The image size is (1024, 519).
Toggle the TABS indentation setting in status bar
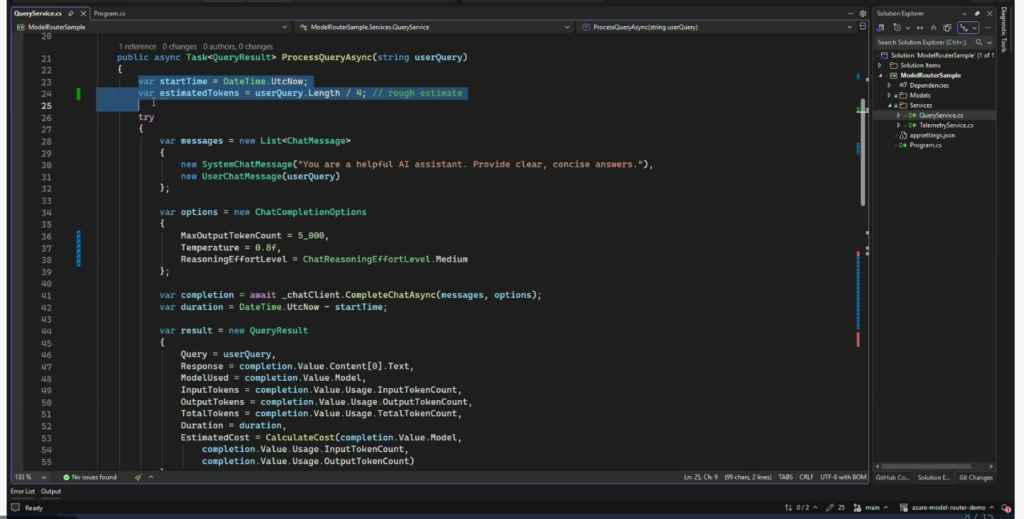pos(785,478)
